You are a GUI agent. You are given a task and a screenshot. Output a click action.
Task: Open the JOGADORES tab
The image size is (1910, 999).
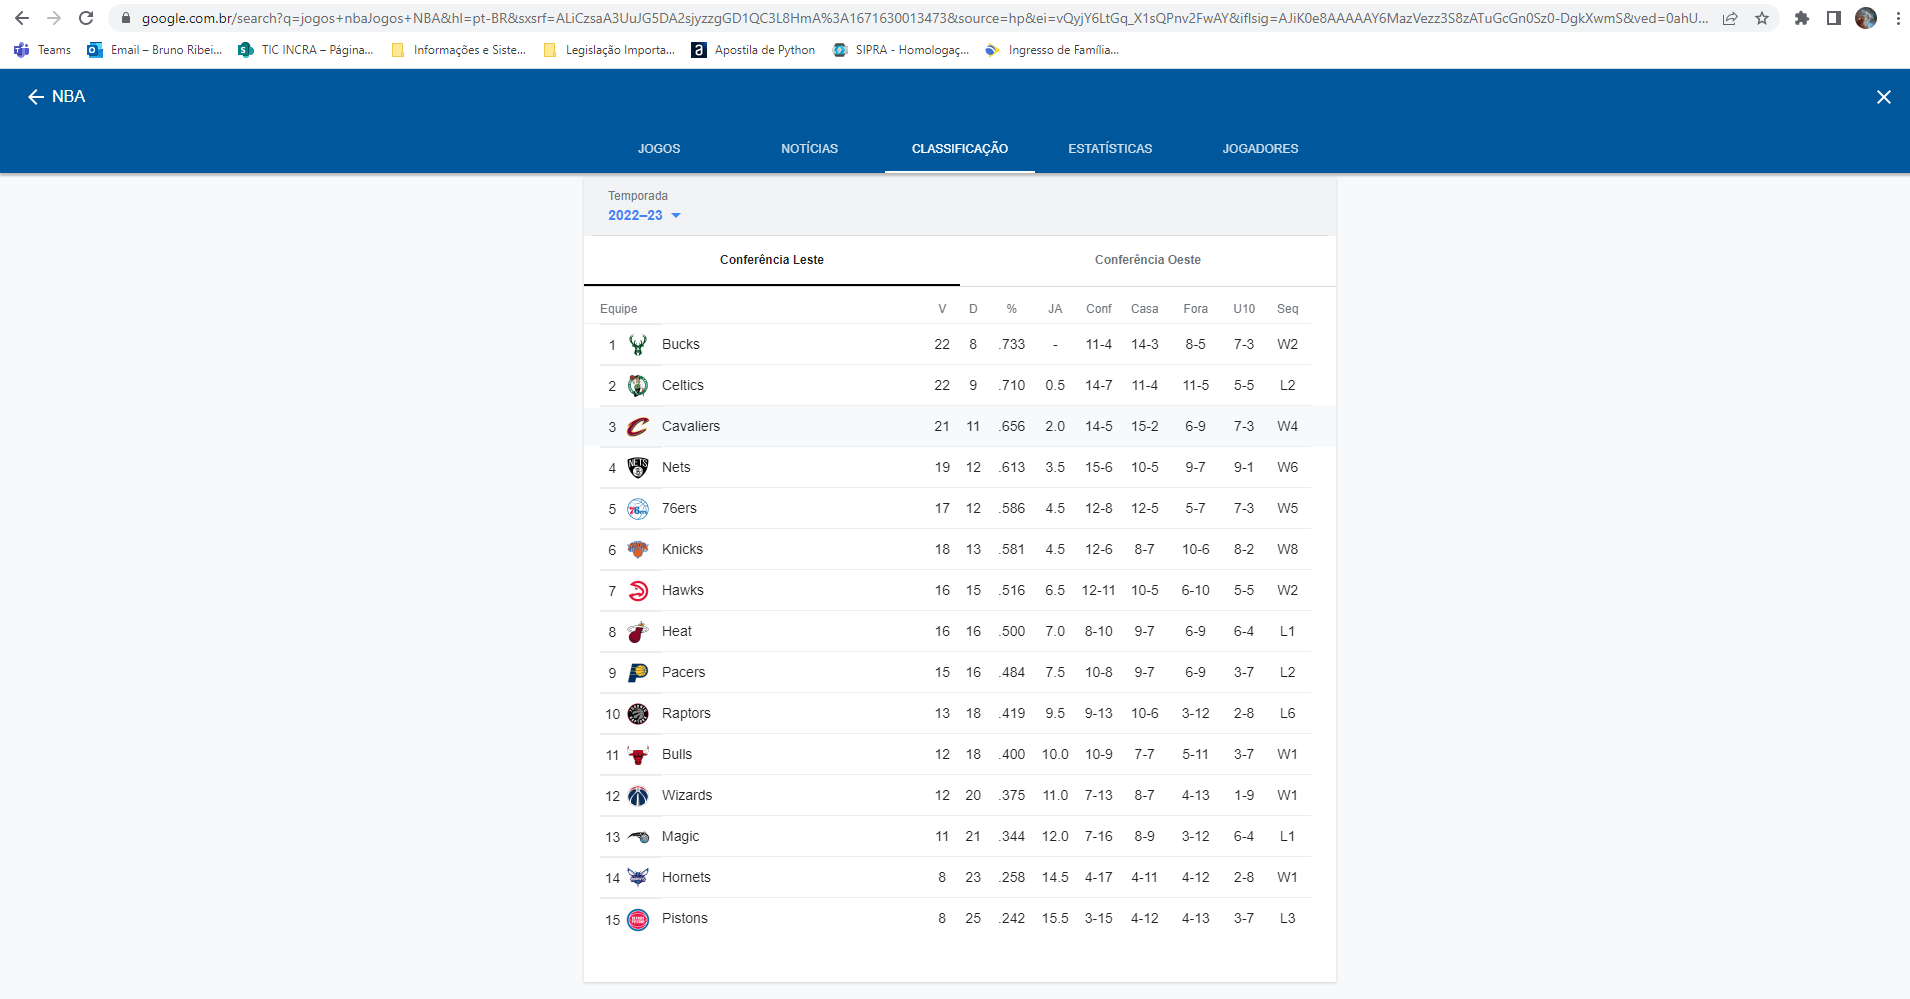point(1260,149)
